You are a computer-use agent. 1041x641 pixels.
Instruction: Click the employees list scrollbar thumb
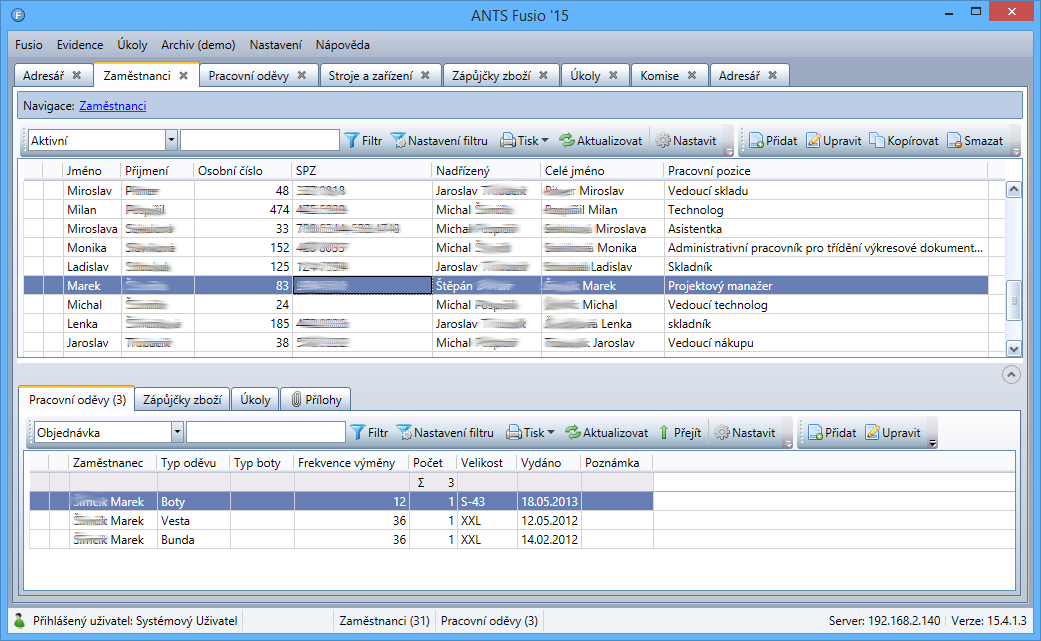[x=1014, y=301]
